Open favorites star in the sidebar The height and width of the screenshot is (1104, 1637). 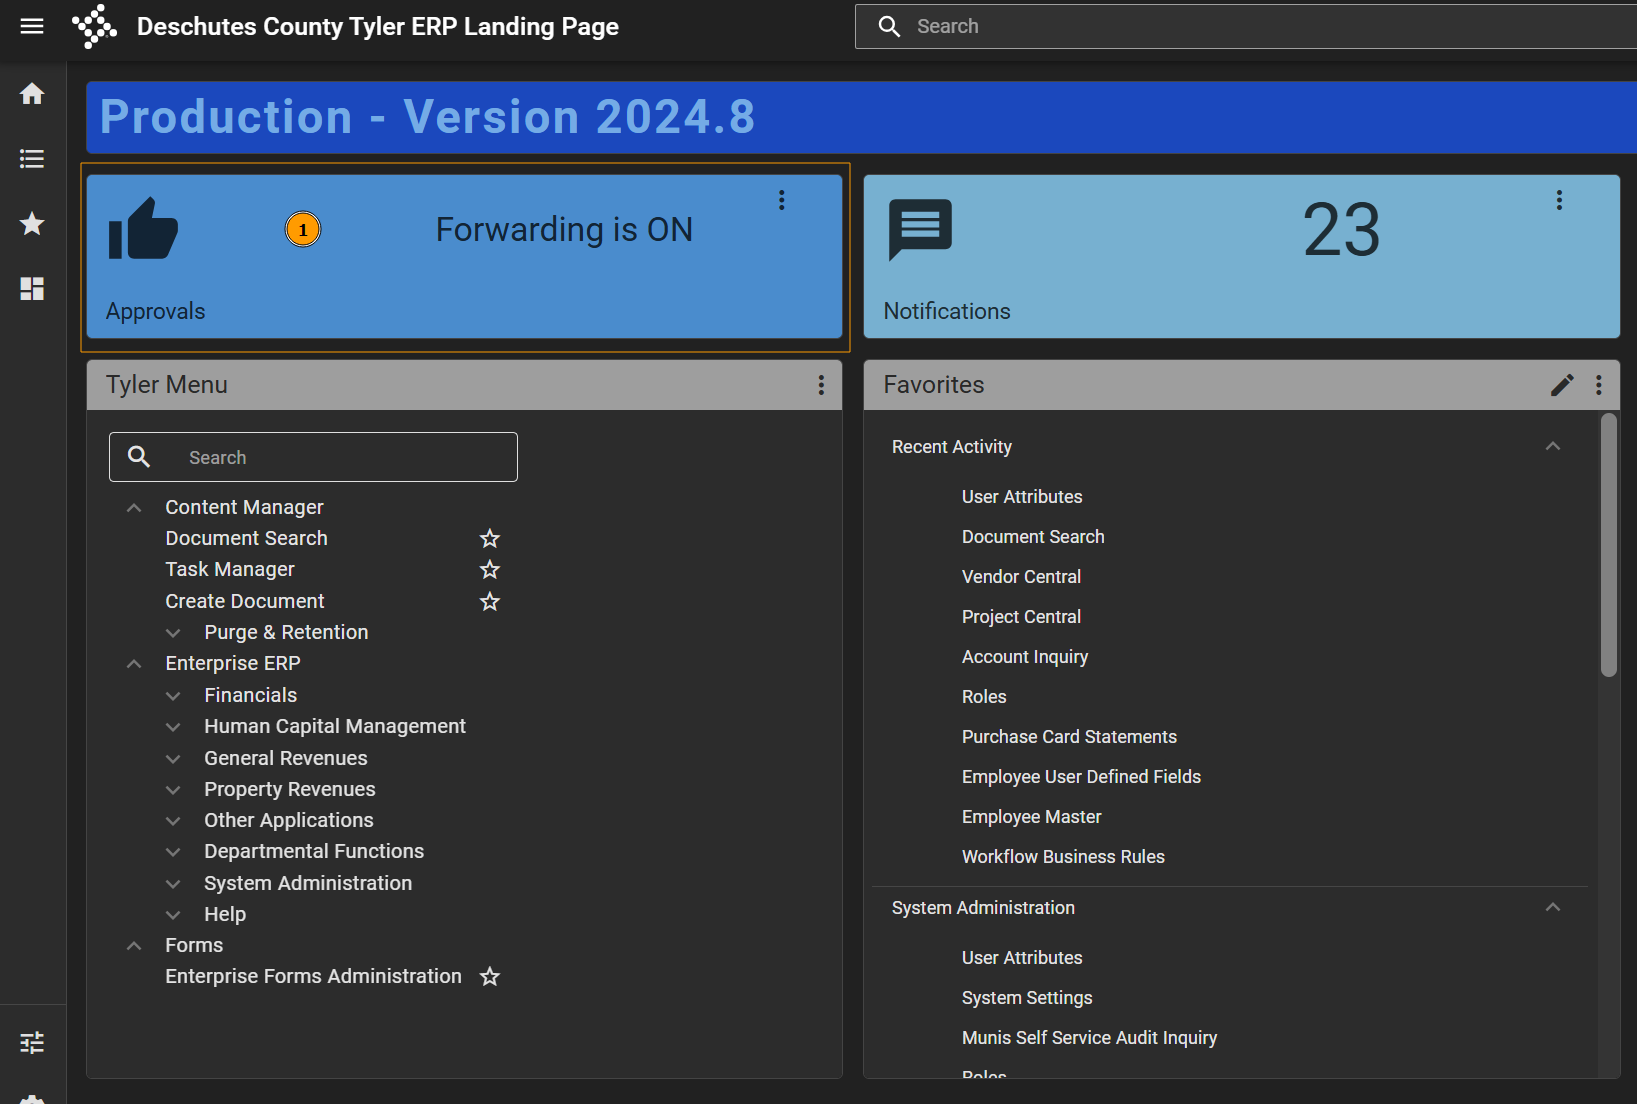click(x=32, y=224)
